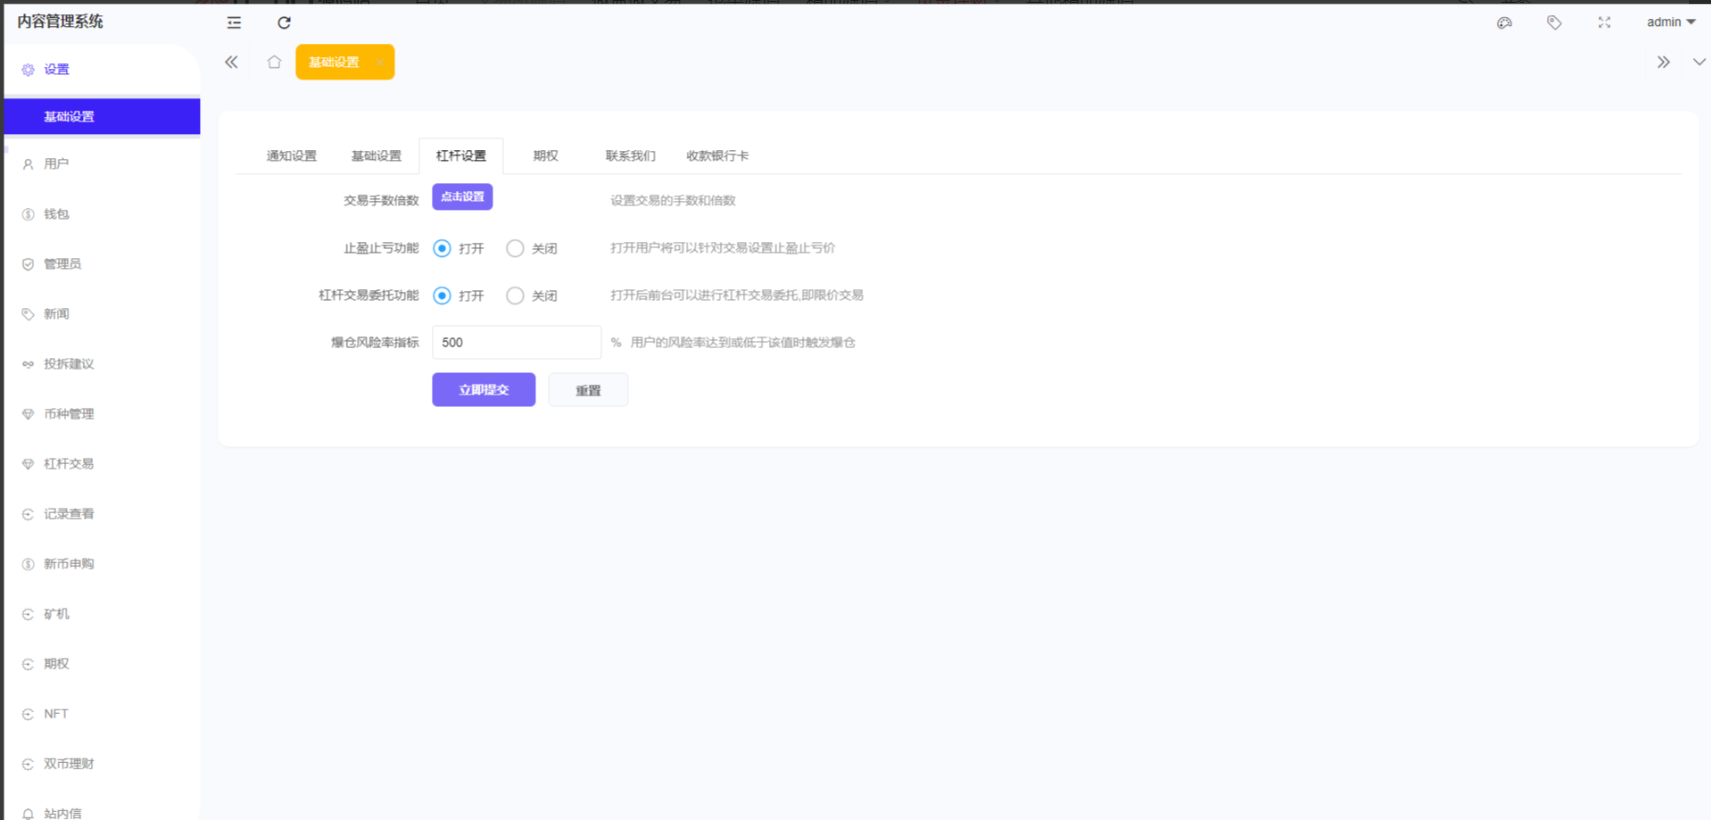This screenshot has height=820, width=1711.
Task: Open the theme palette icon
Action: (1504, 23)
